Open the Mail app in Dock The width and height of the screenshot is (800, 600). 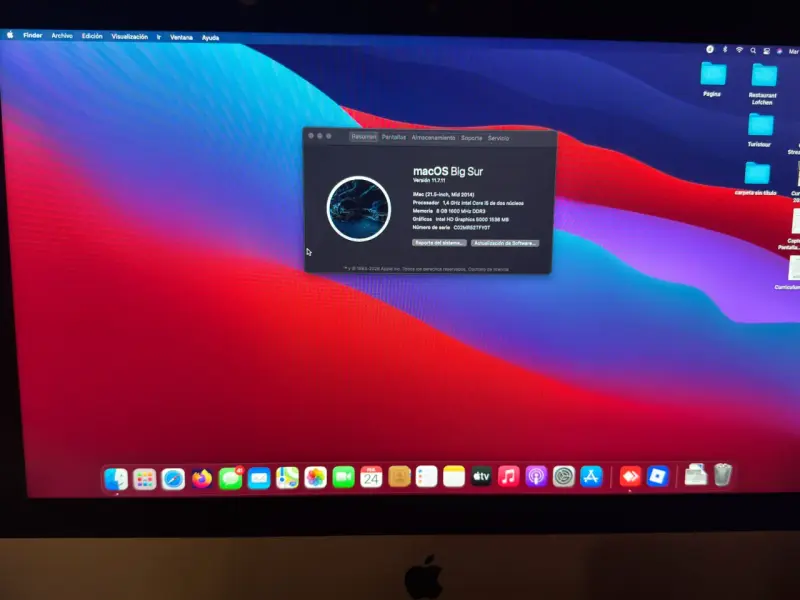[259, 479]
